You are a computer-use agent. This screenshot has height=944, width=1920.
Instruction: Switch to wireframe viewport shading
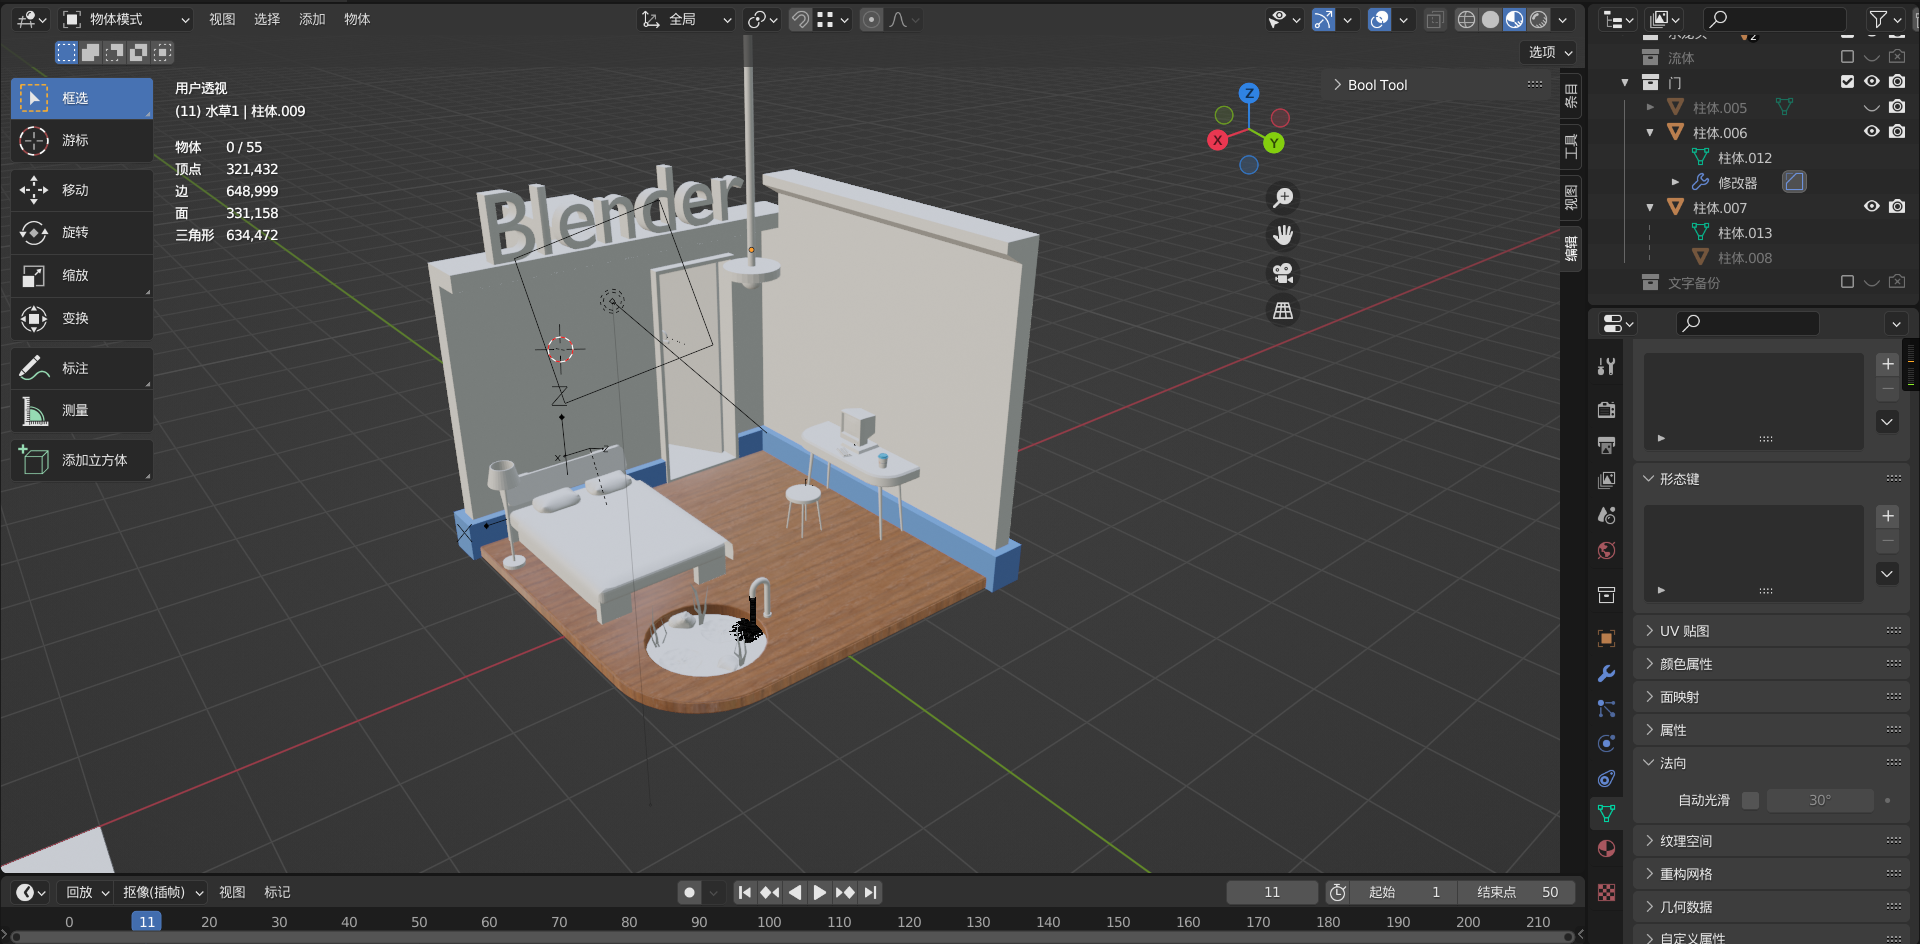1466,19
